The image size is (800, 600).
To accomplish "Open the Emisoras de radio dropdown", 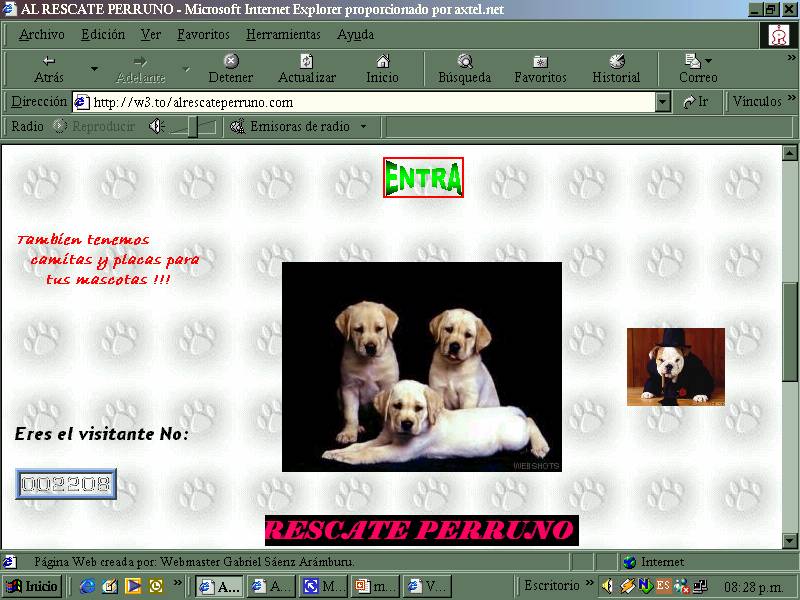I will [x=299, y=127].
